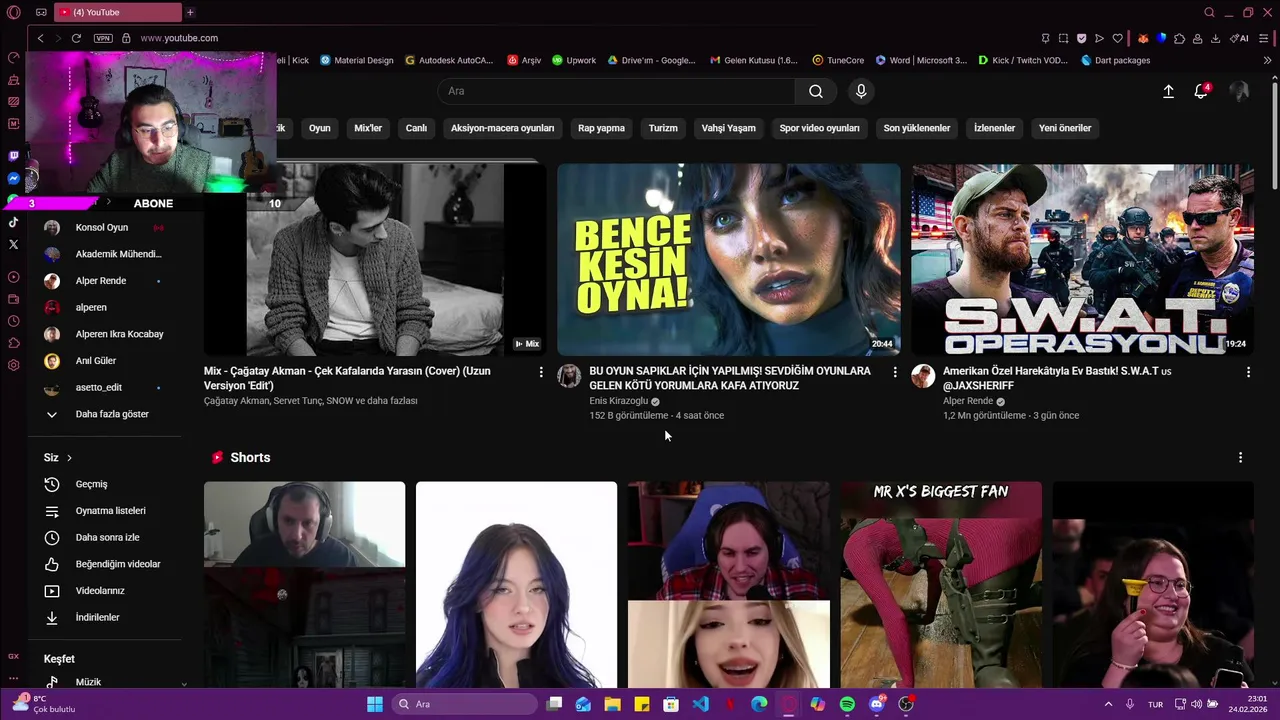This screenshot has width=1280, height=720.
Task: Open options for Çağatay Akman mix video
Action: [541, 372]
